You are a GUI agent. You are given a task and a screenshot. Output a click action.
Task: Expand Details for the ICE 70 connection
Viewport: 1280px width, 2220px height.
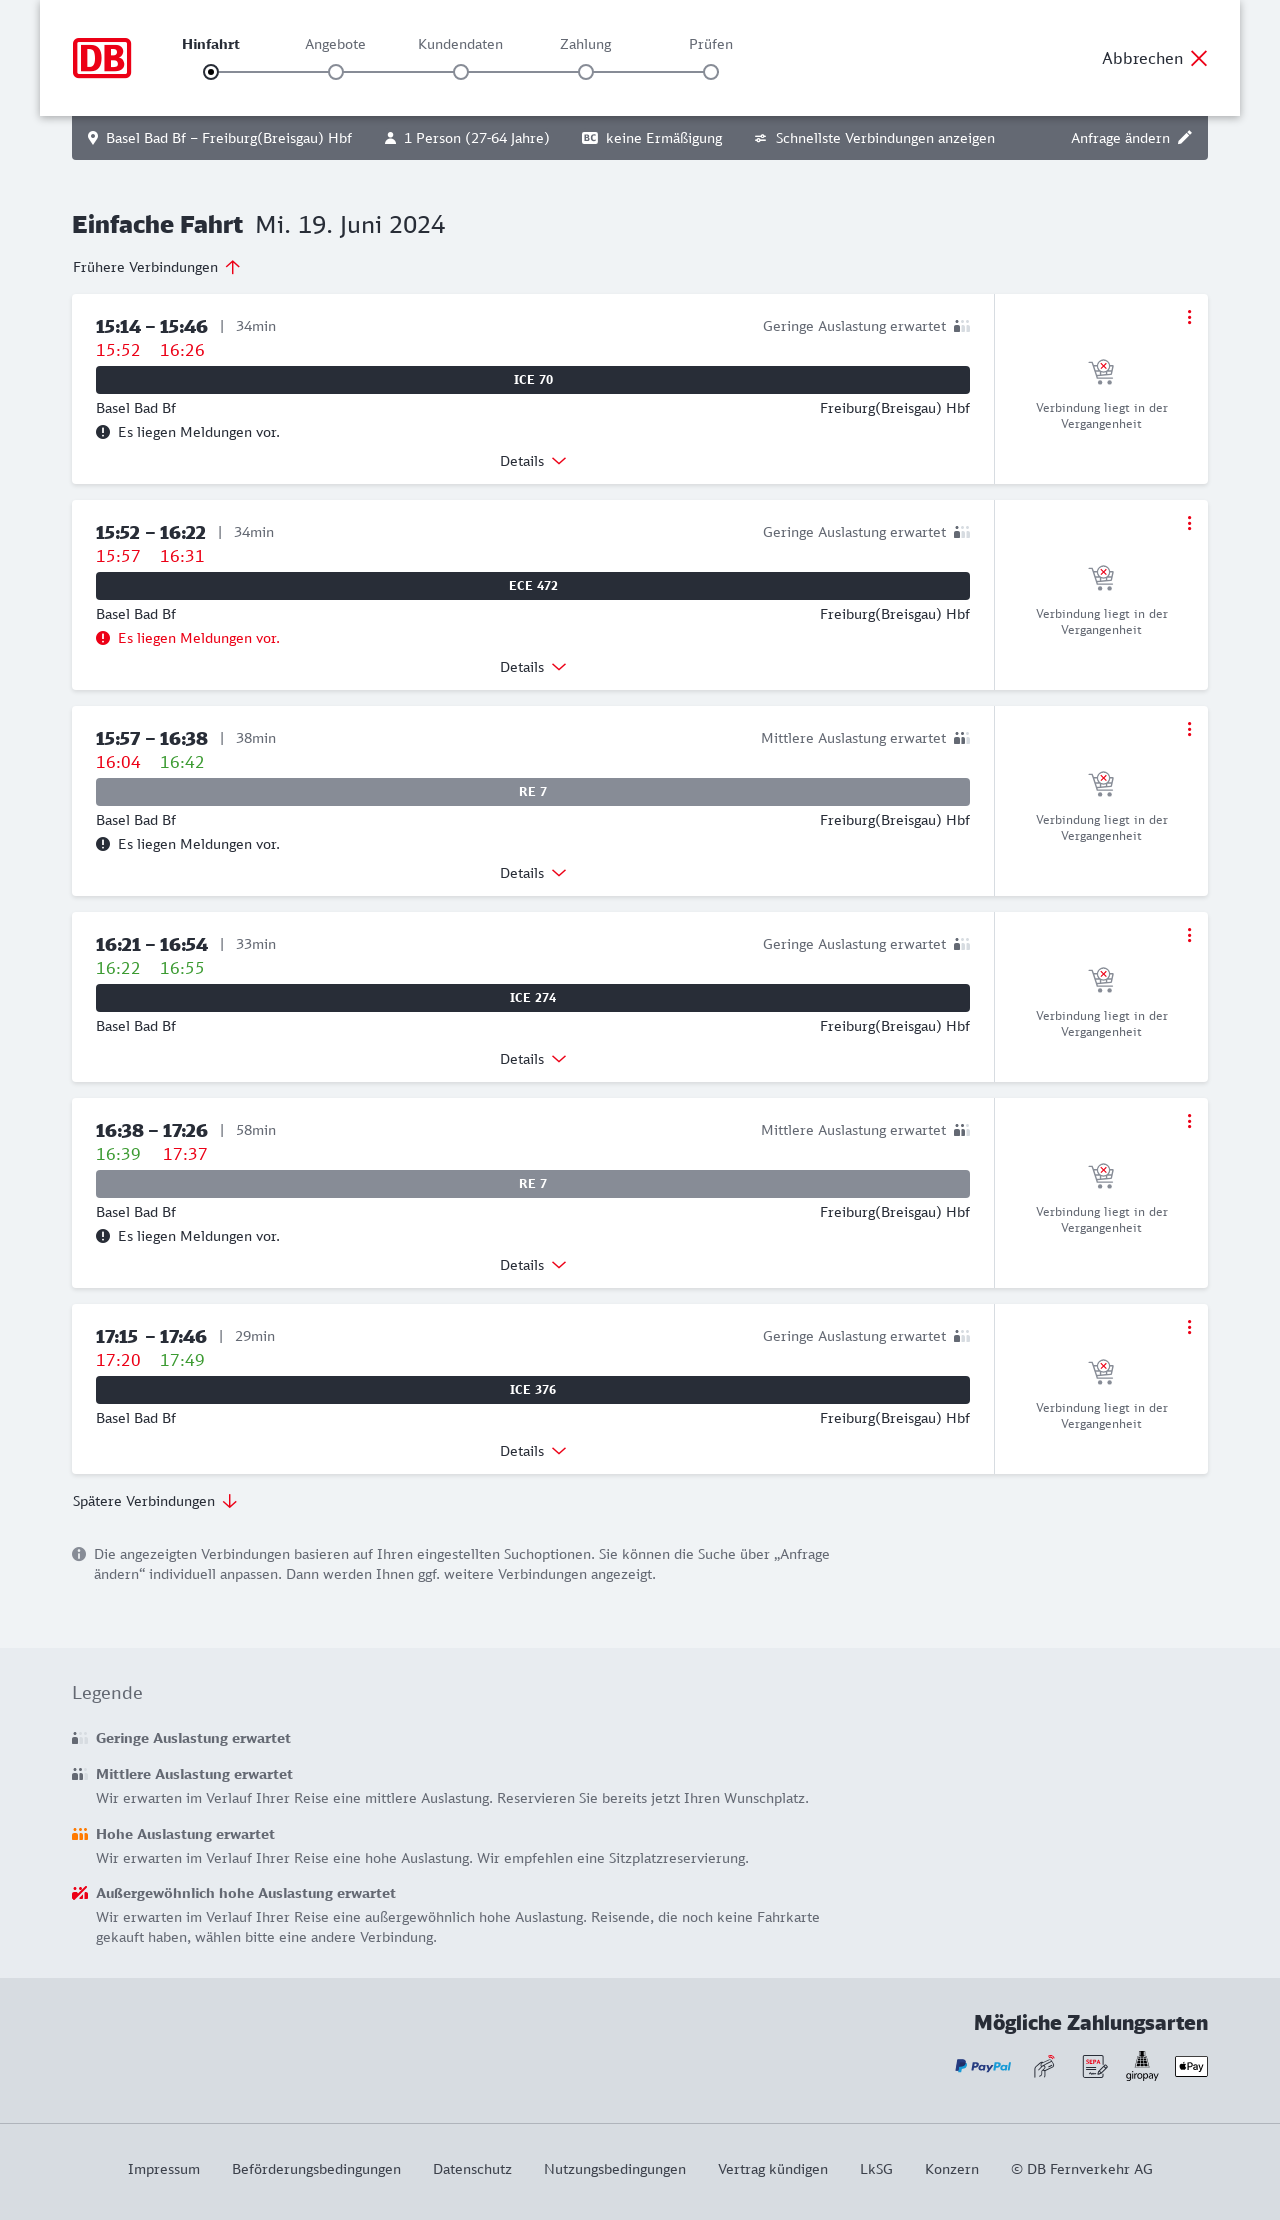pos(533,461)
